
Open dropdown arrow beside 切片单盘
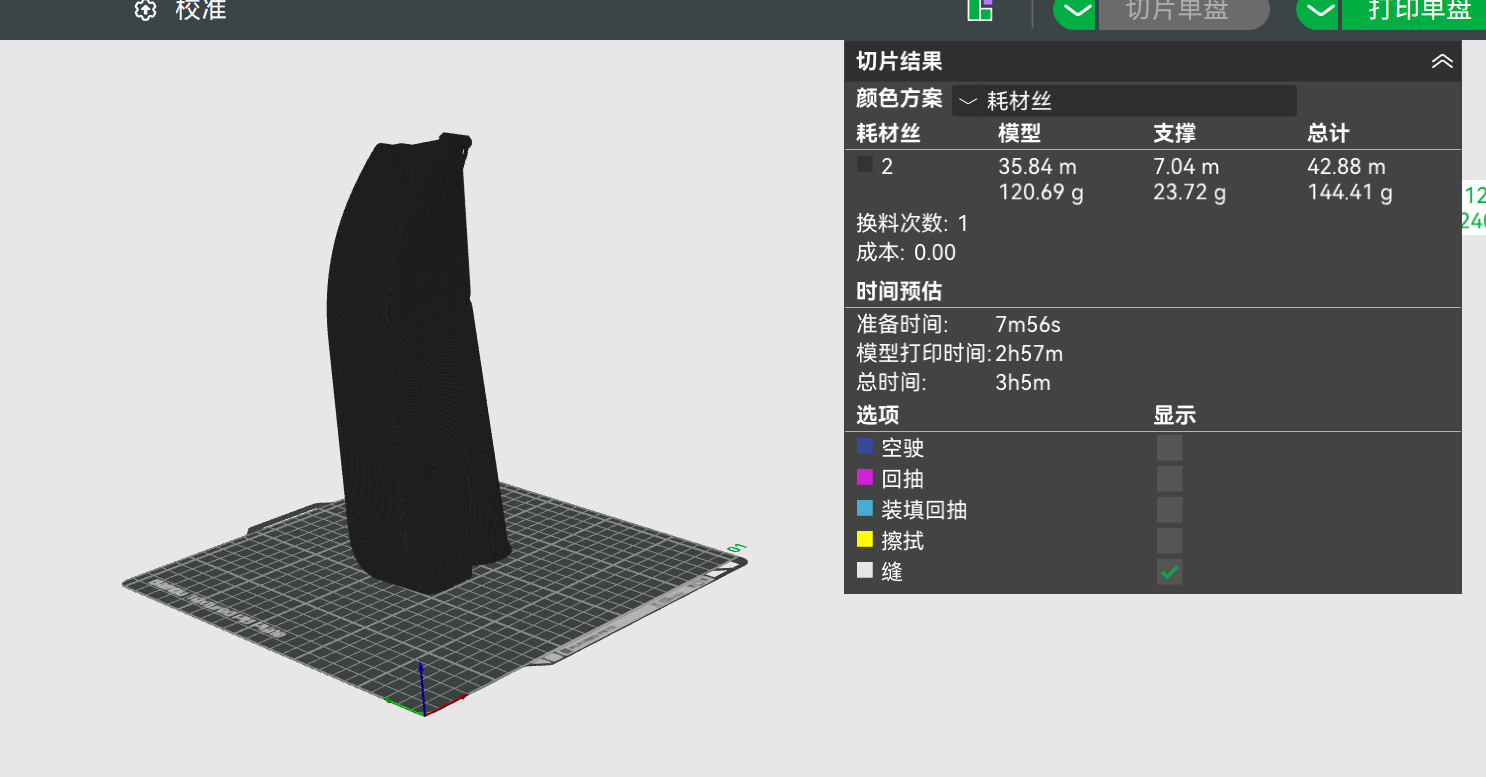(x=1076, y=12)
